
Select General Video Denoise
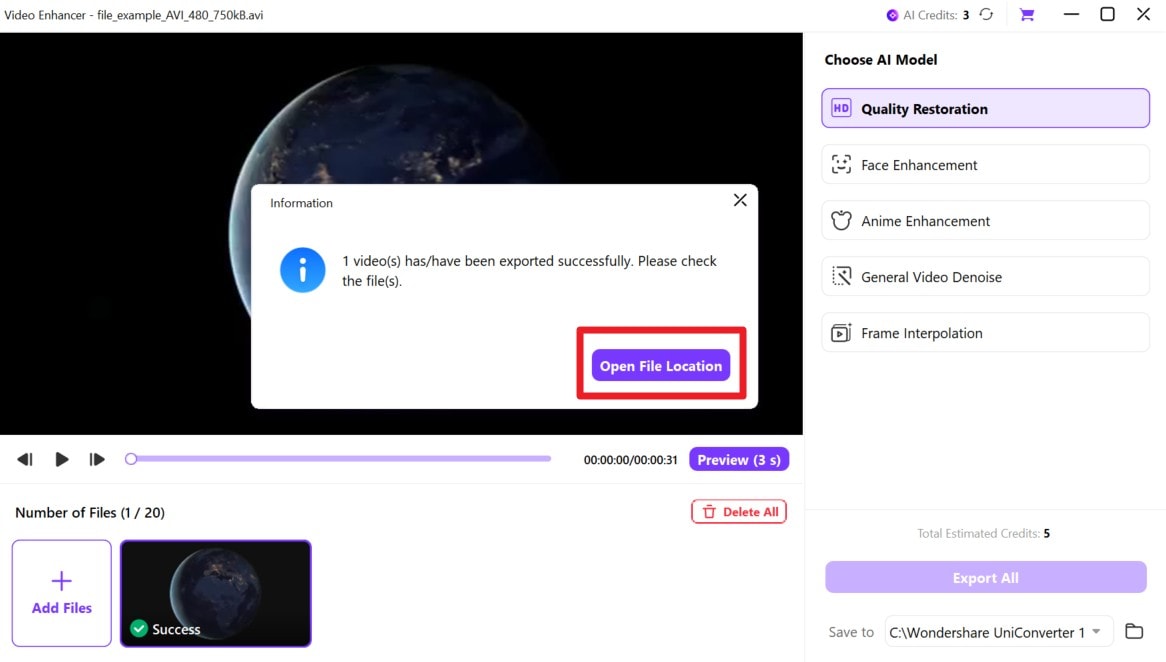pos(984,276)
